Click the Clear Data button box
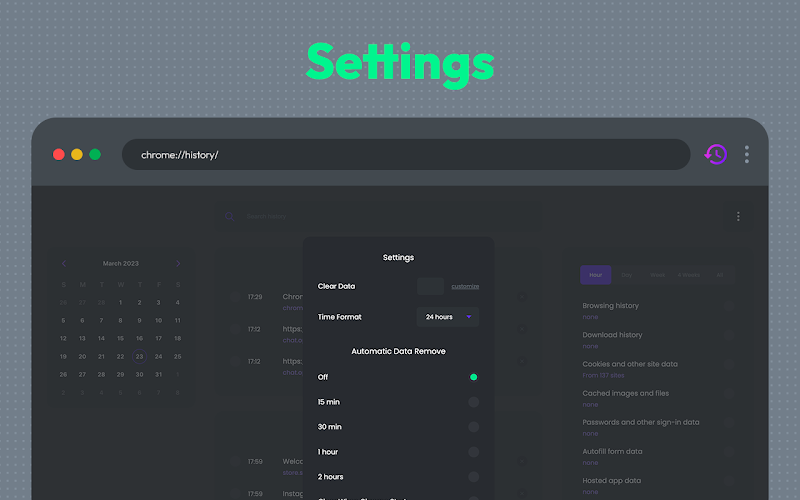The width and height of the screenshot is (800, 500). (430, 286)
